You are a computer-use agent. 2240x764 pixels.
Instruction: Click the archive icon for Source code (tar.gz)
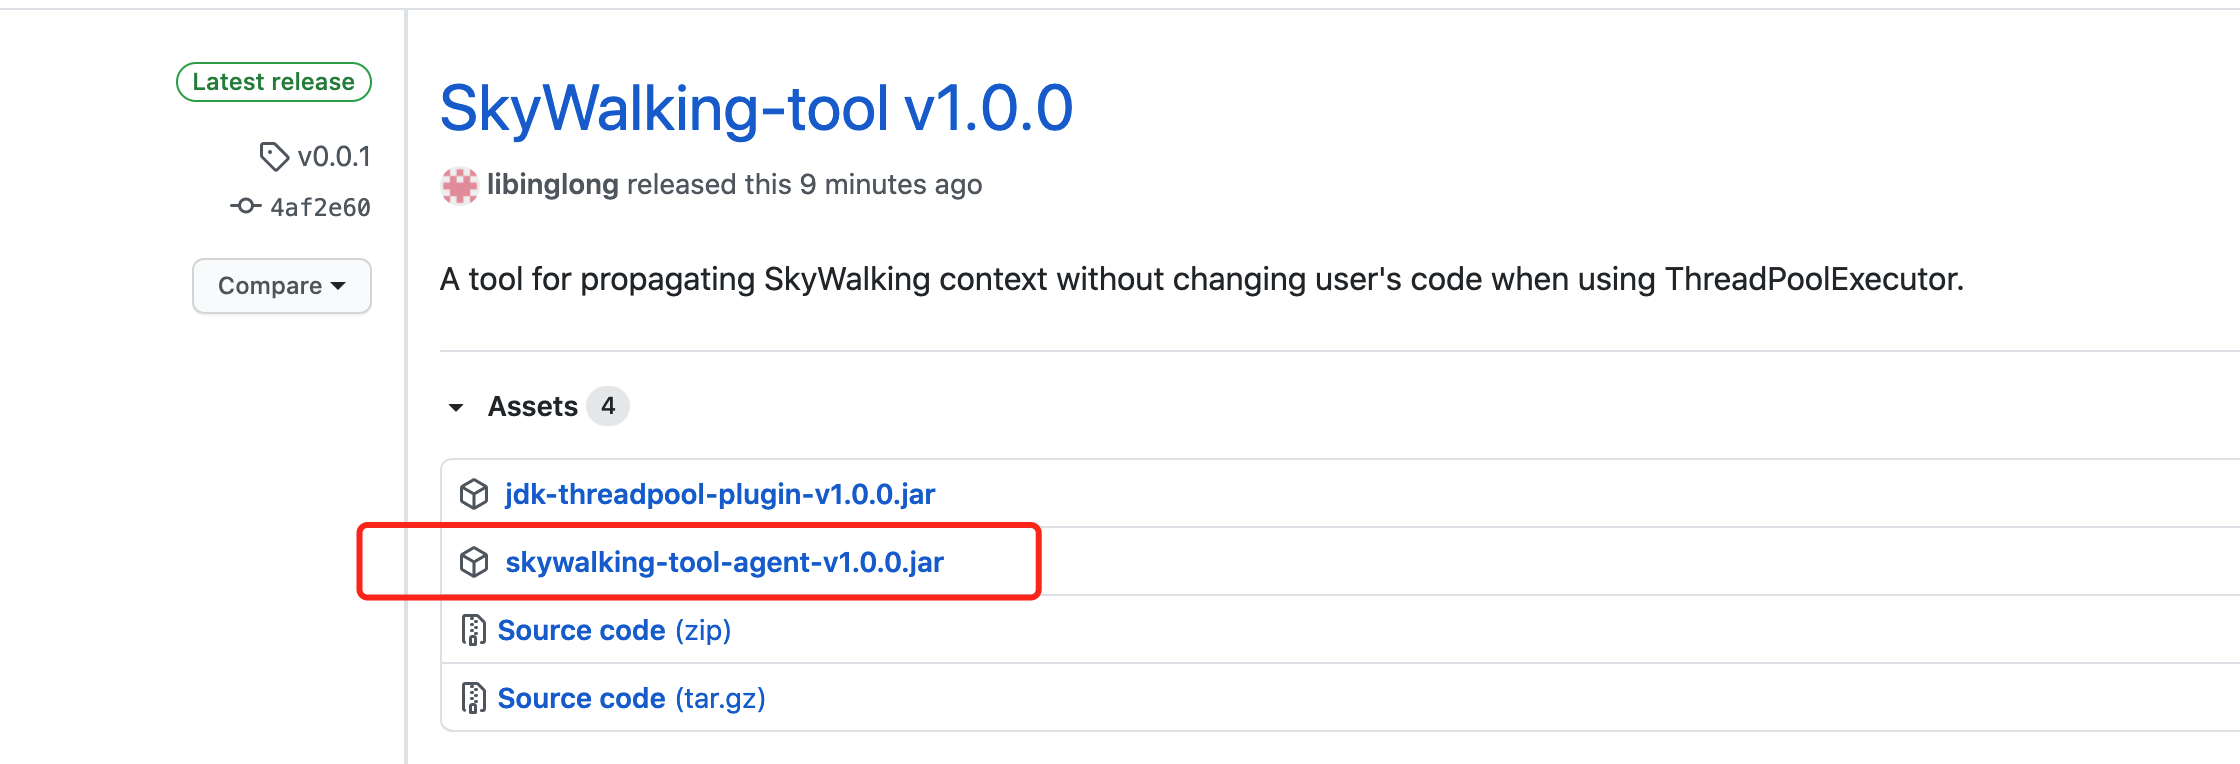click(473, 698)
